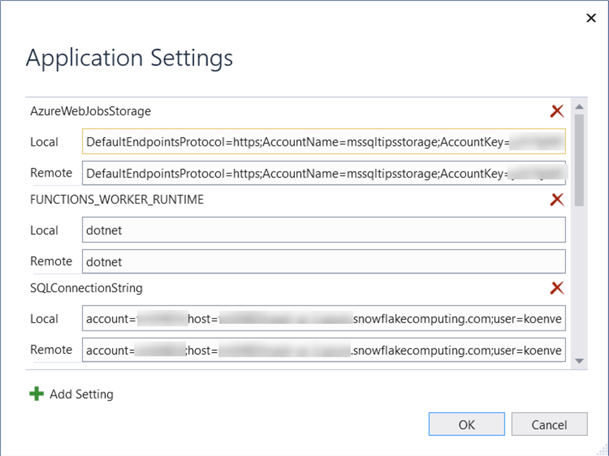
Task: Click the SQLConnectionString setting name label
Action: click(x=86, y=288)
